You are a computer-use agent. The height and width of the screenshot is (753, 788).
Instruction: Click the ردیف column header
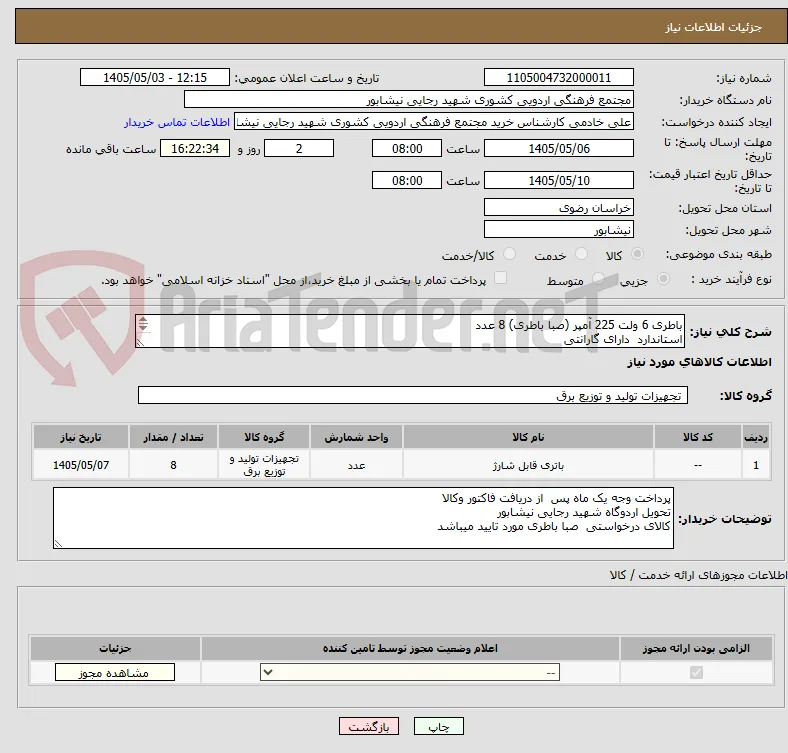[x=756, y=437]
